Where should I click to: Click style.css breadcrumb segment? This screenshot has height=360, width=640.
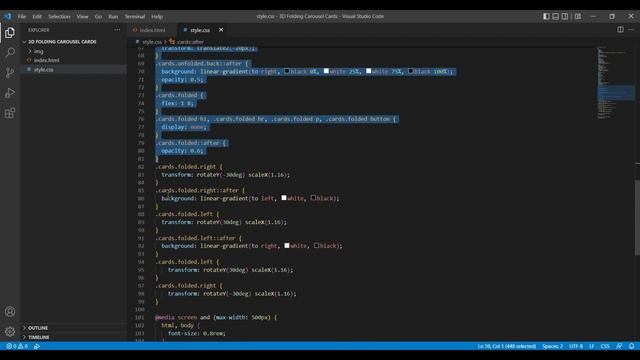[152, 42]
